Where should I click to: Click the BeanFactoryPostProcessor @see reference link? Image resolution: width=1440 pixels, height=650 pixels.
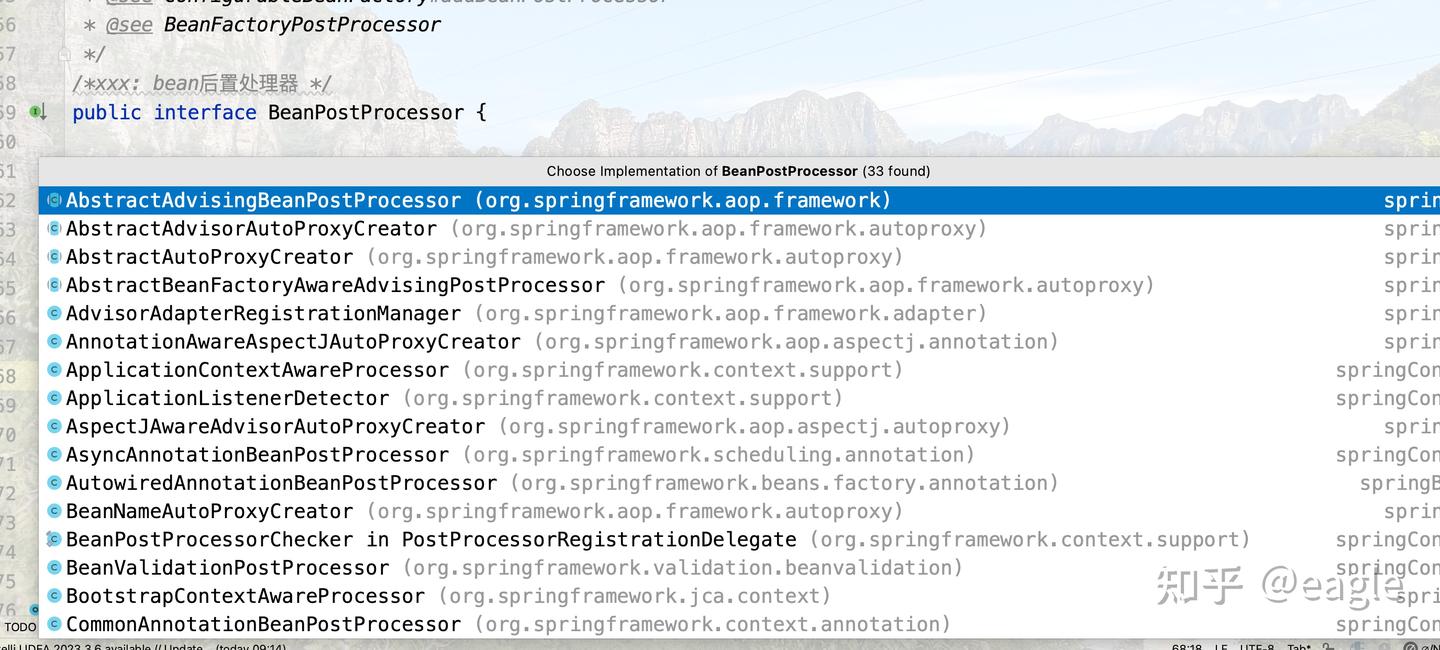[x=302, y=24]
